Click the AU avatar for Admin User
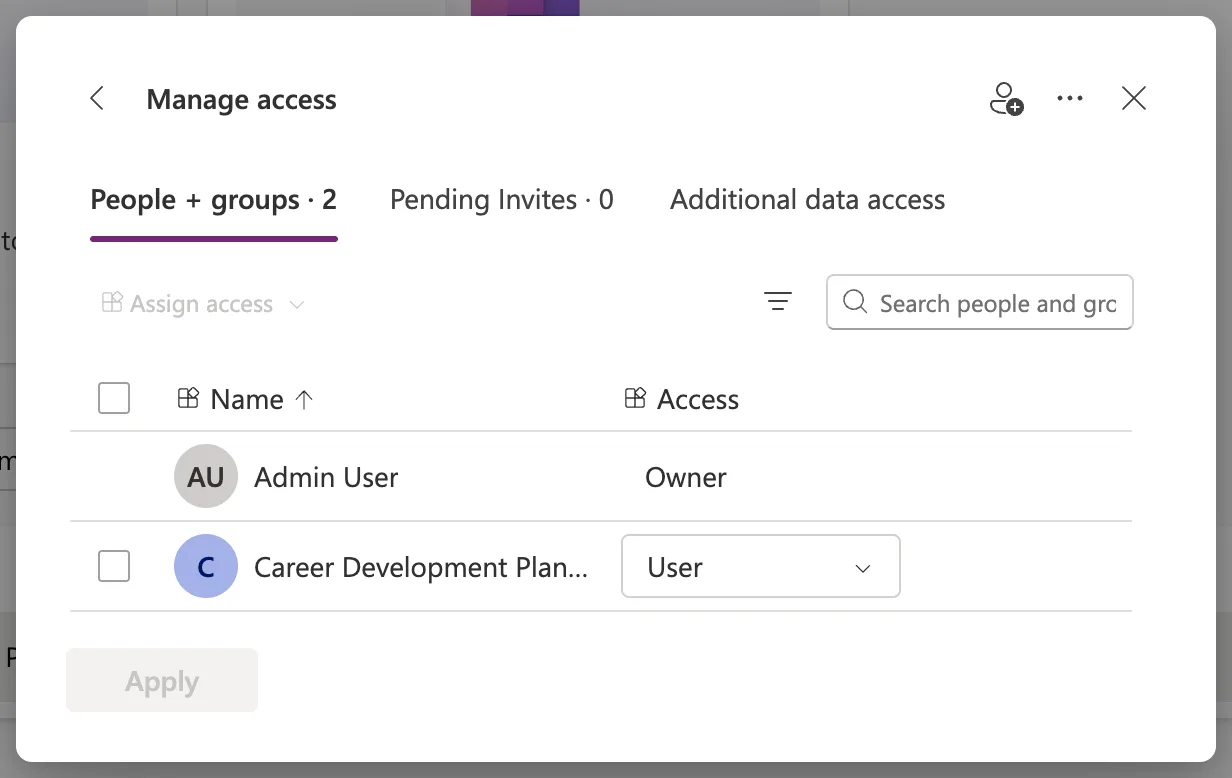 coord(206,477)
